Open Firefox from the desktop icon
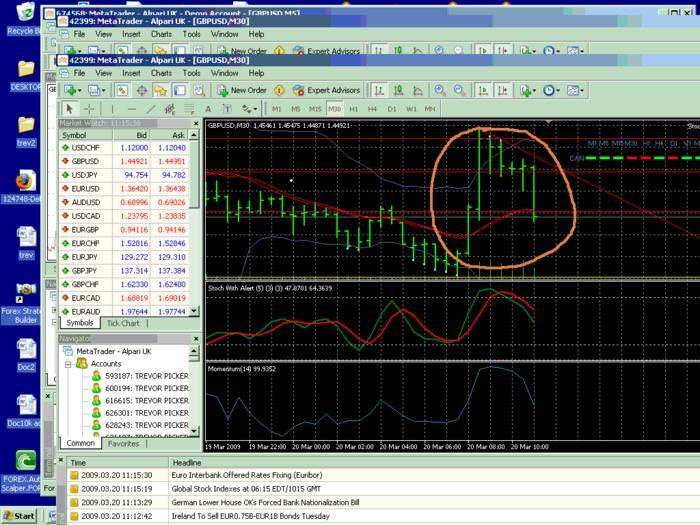Image resolution: width=700 pixels, height=525 pixels. click(x=25, y=181)
